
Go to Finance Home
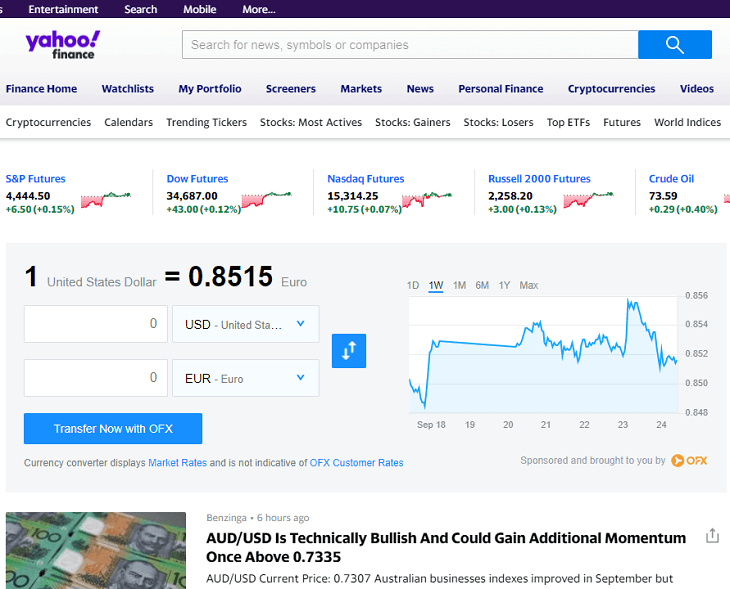[41, 88]
